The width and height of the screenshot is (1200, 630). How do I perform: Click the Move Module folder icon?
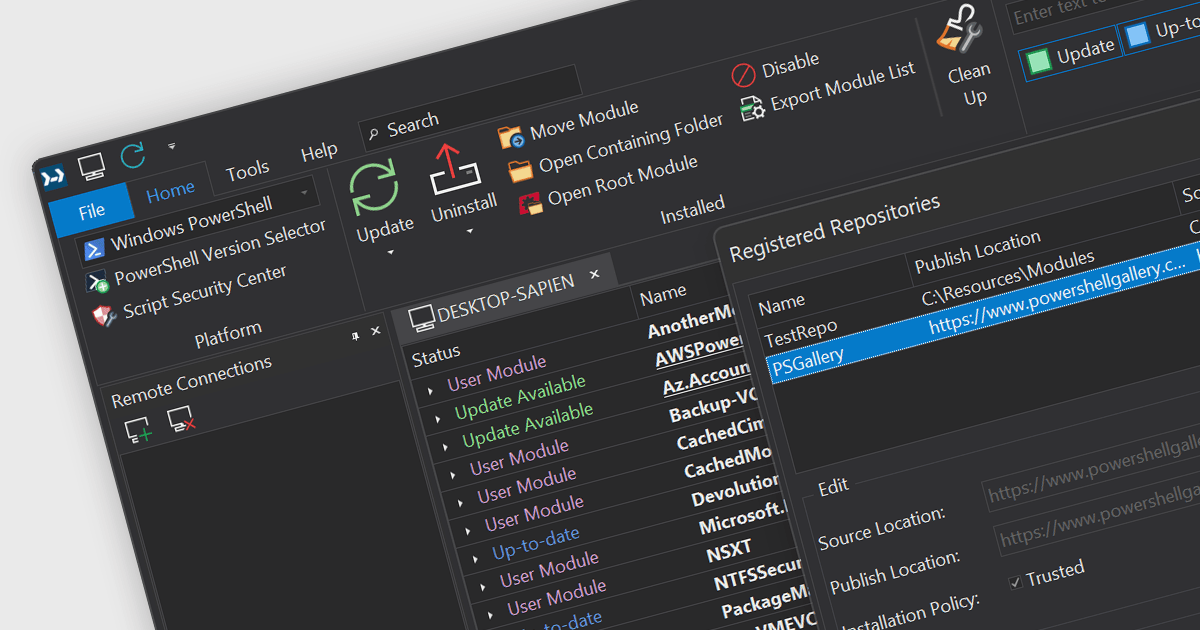[x=511, y=137]
